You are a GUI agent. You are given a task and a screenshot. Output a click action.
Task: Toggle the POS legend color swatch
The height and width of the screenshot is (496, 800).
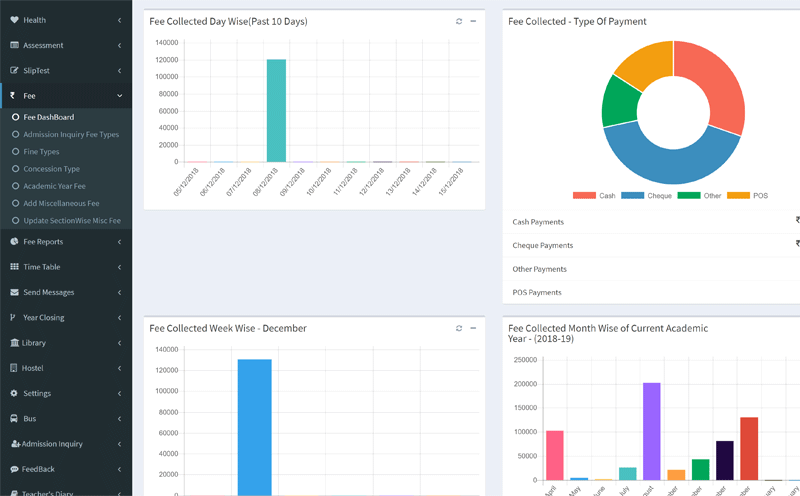pyautogui.click(x=738, y=195)
